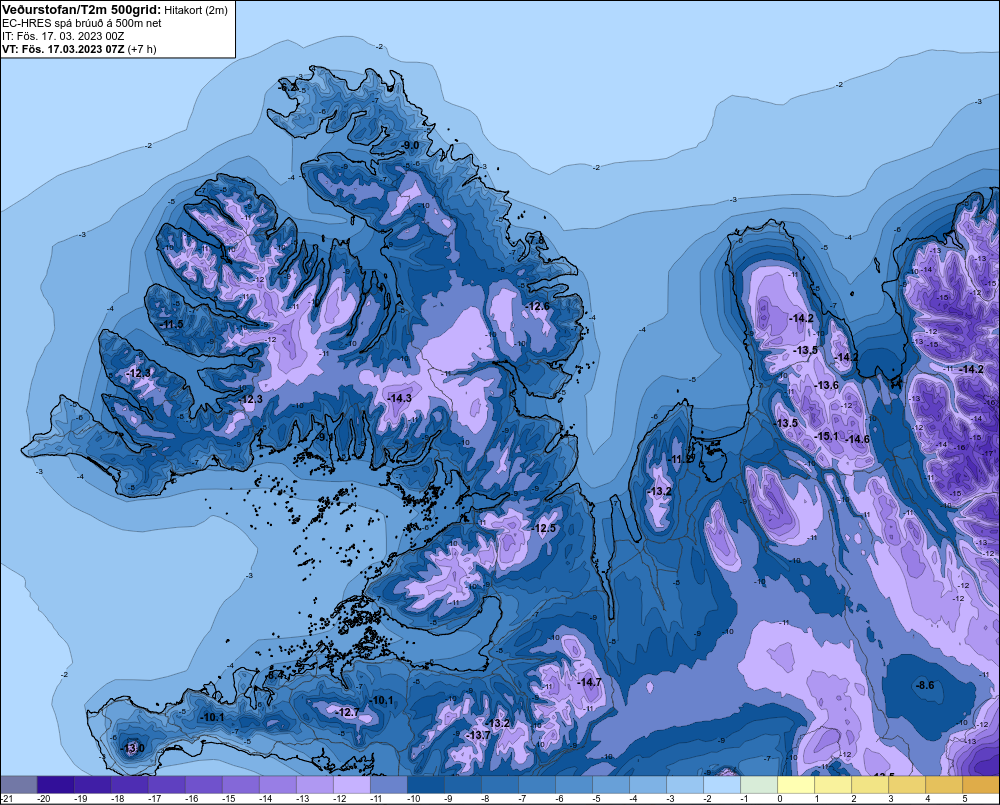Click the -11.5 temperature value label
Viewport: 1000px width, 805px height.
click(x=171, y=324)
